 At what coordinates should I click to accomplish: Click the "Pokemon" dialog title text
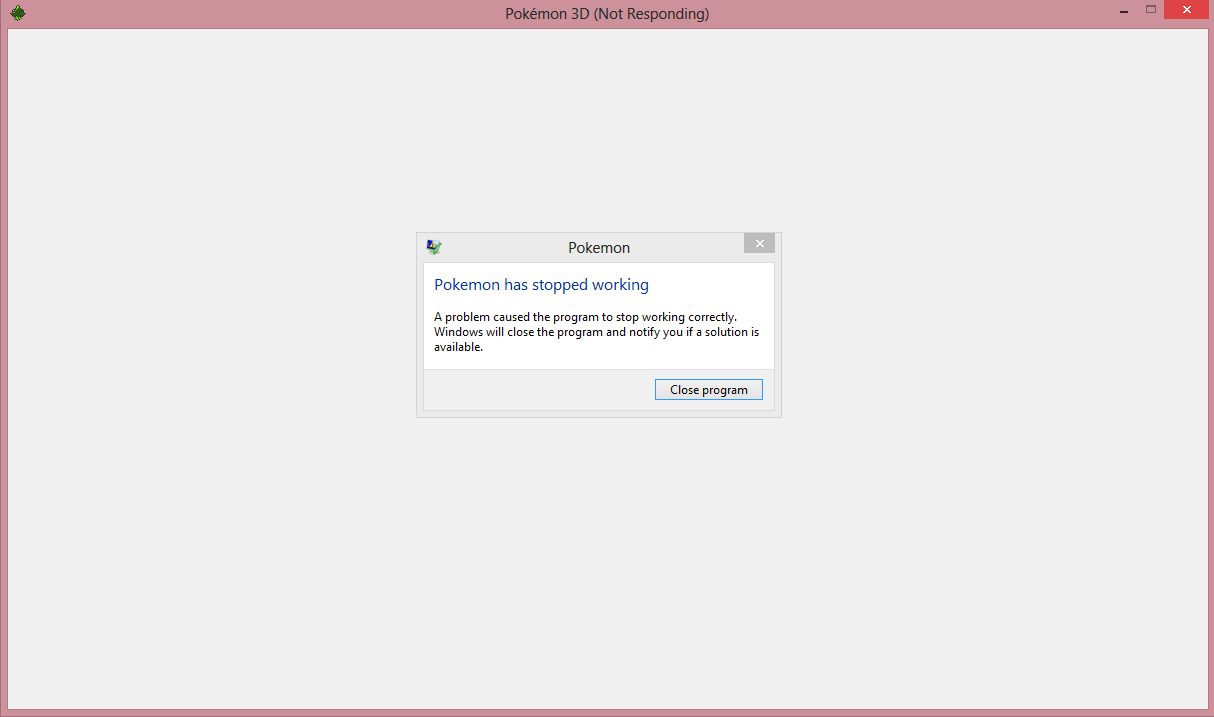pos(599,248)
